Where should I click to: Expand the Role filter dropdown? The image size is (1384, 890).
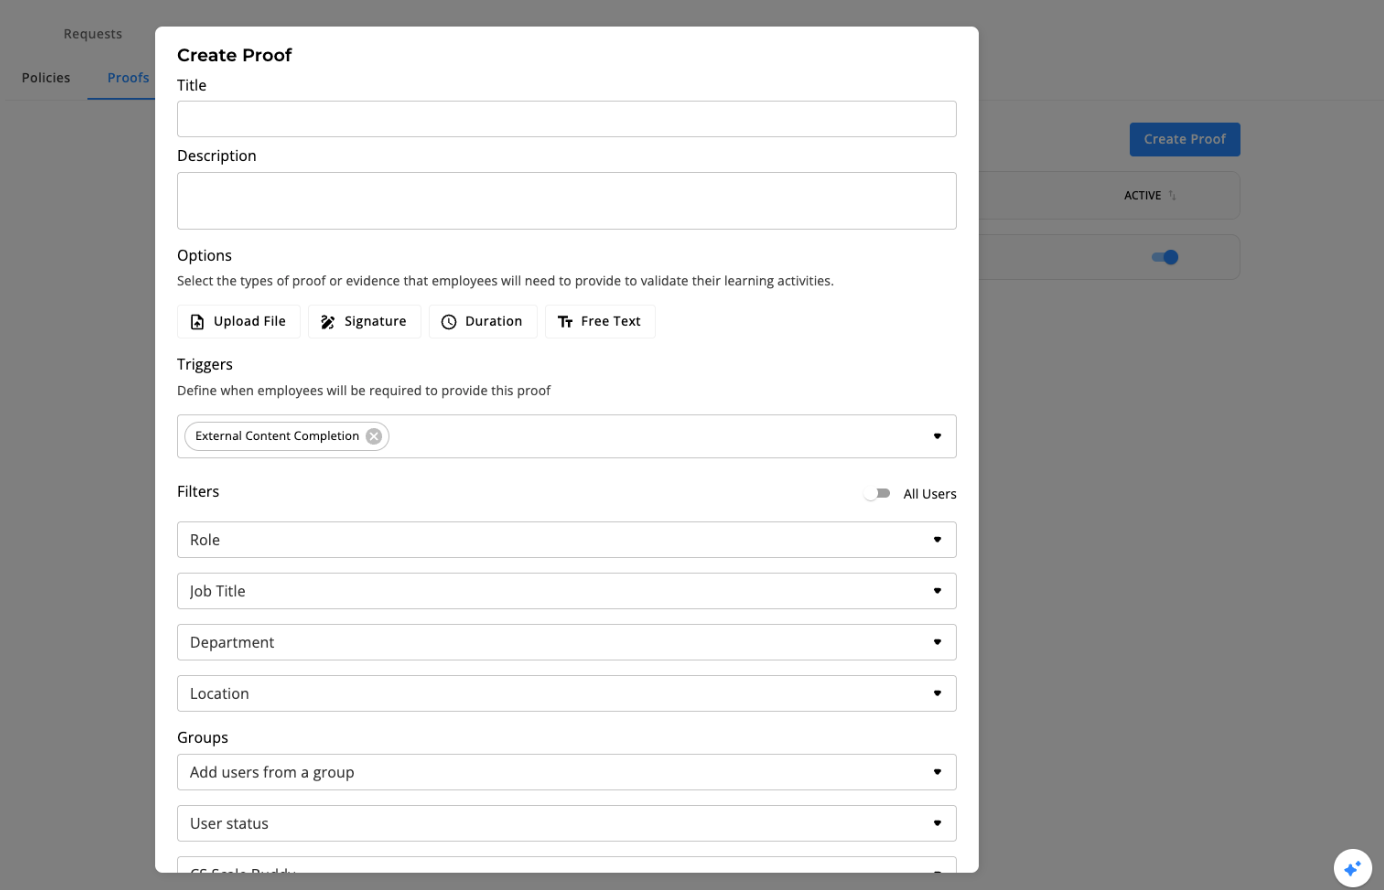click(937, 540)
